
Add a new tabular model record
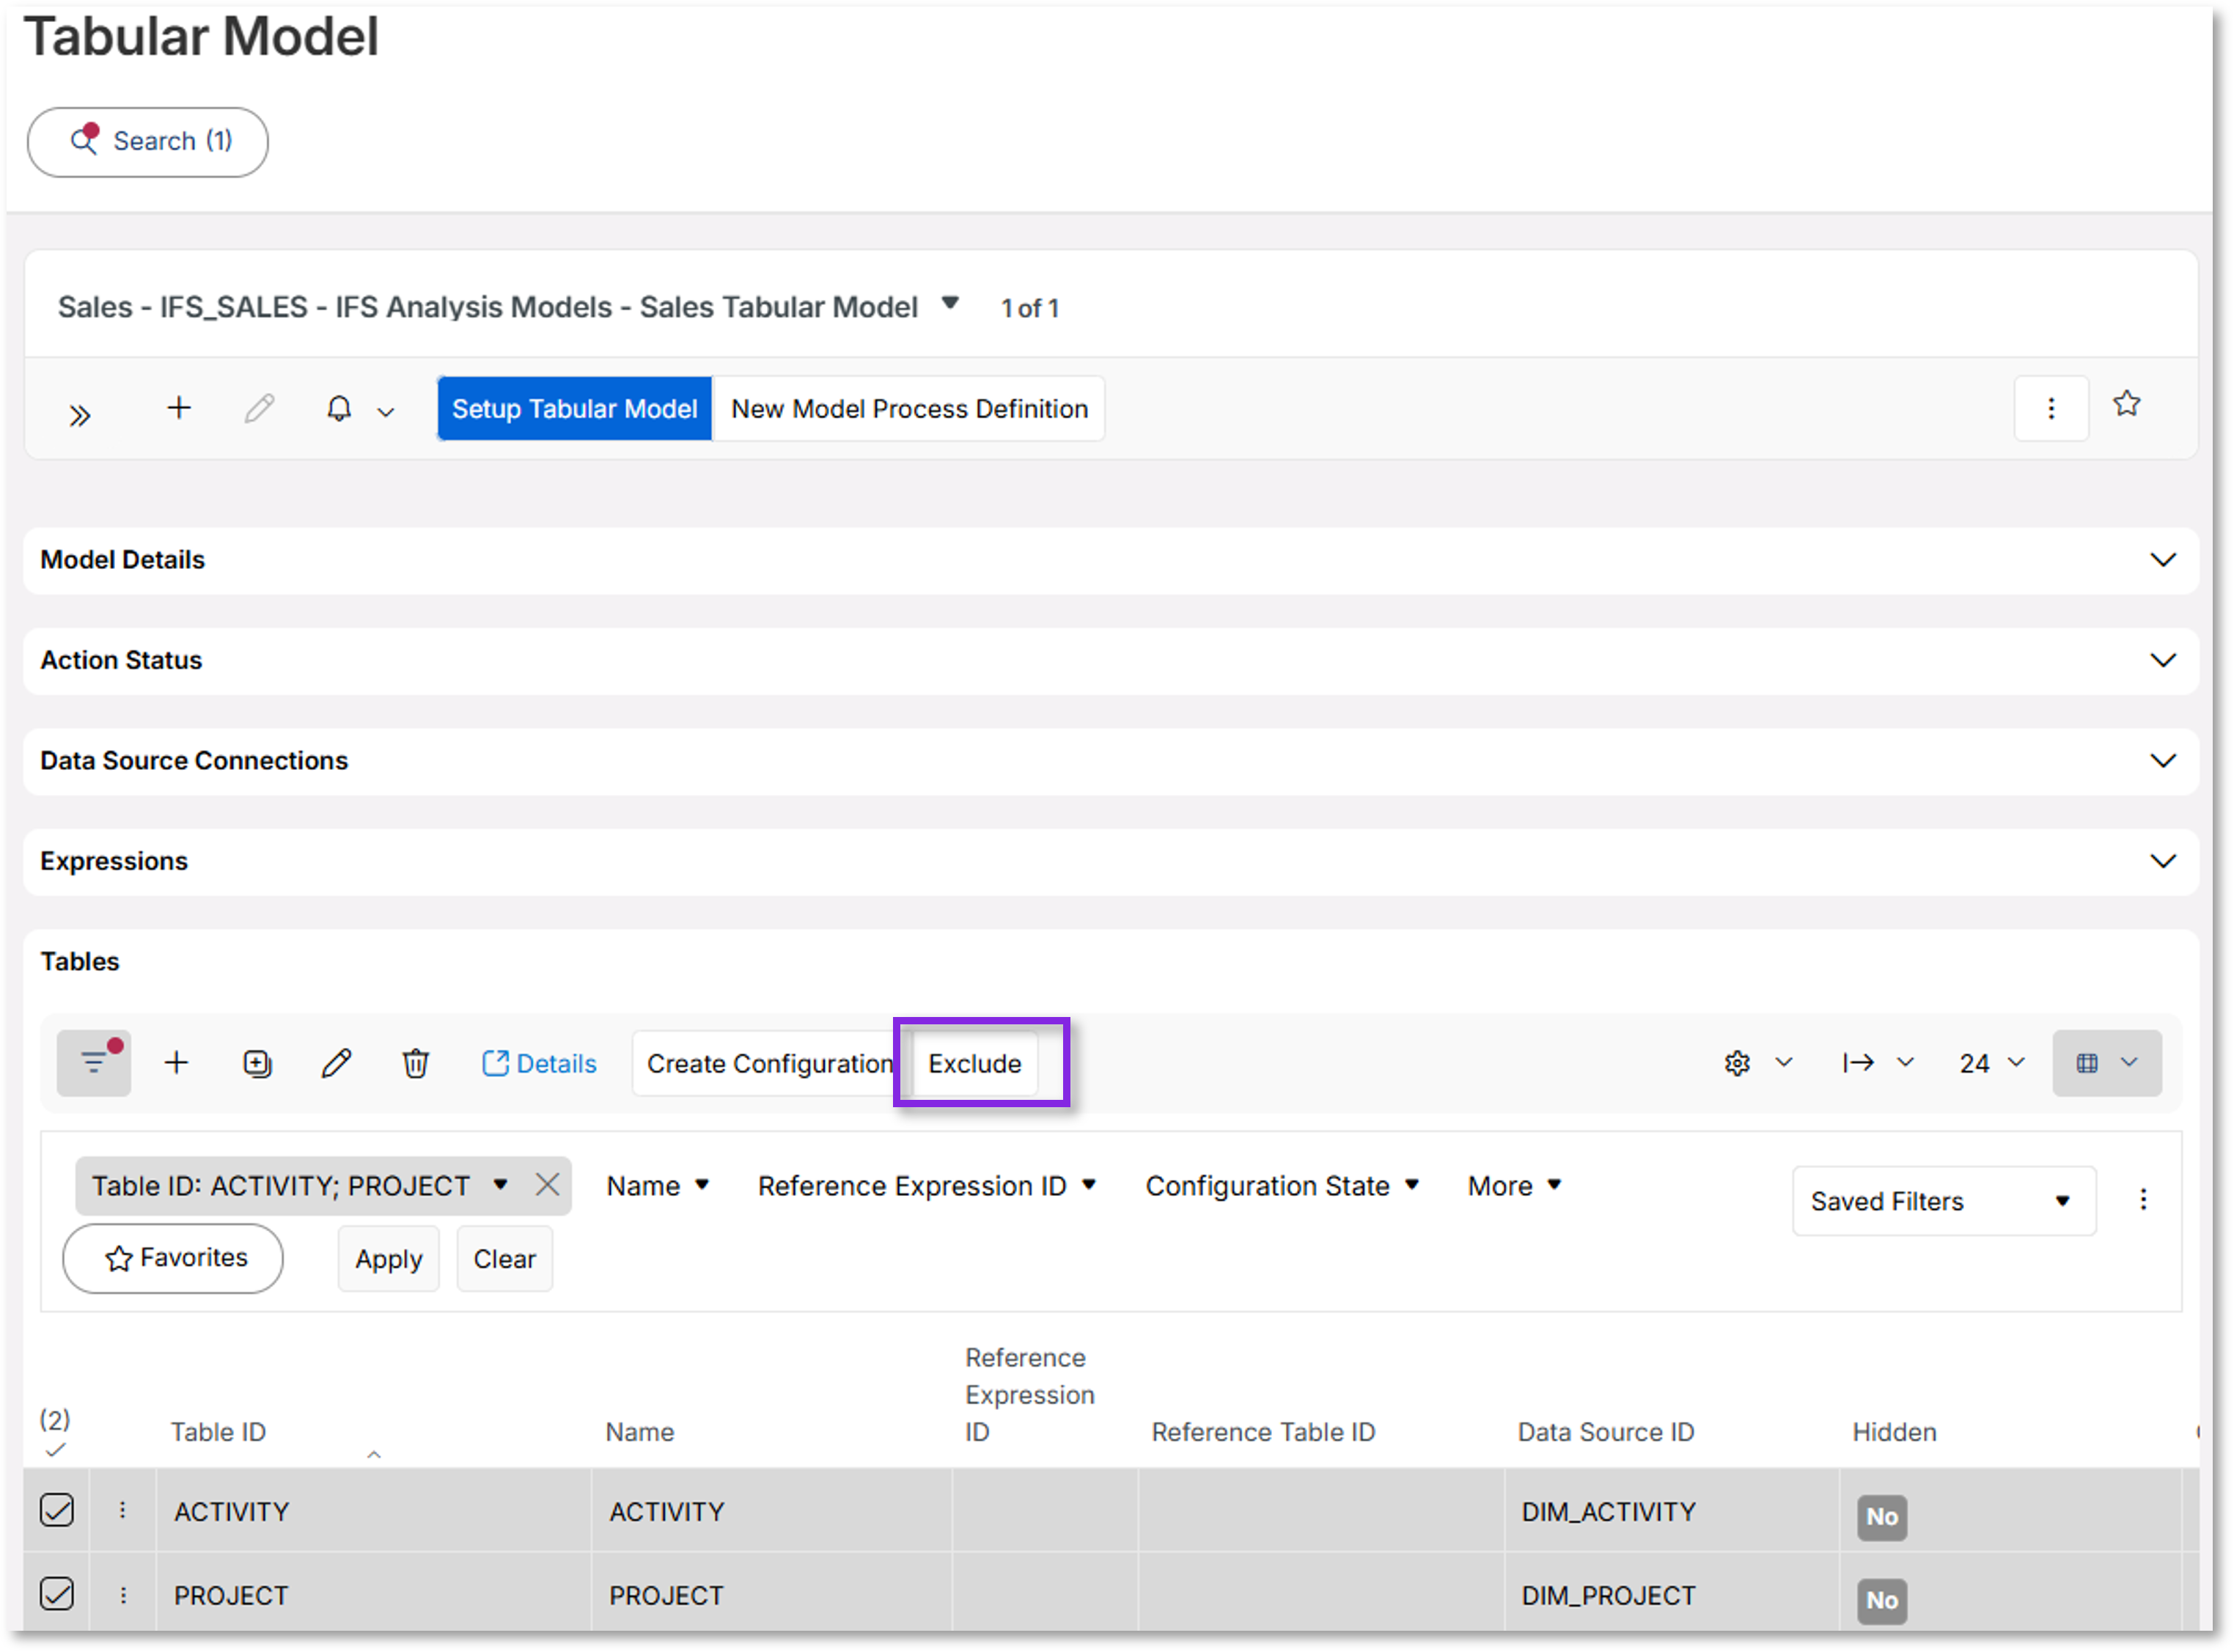[x=178, y=408]
